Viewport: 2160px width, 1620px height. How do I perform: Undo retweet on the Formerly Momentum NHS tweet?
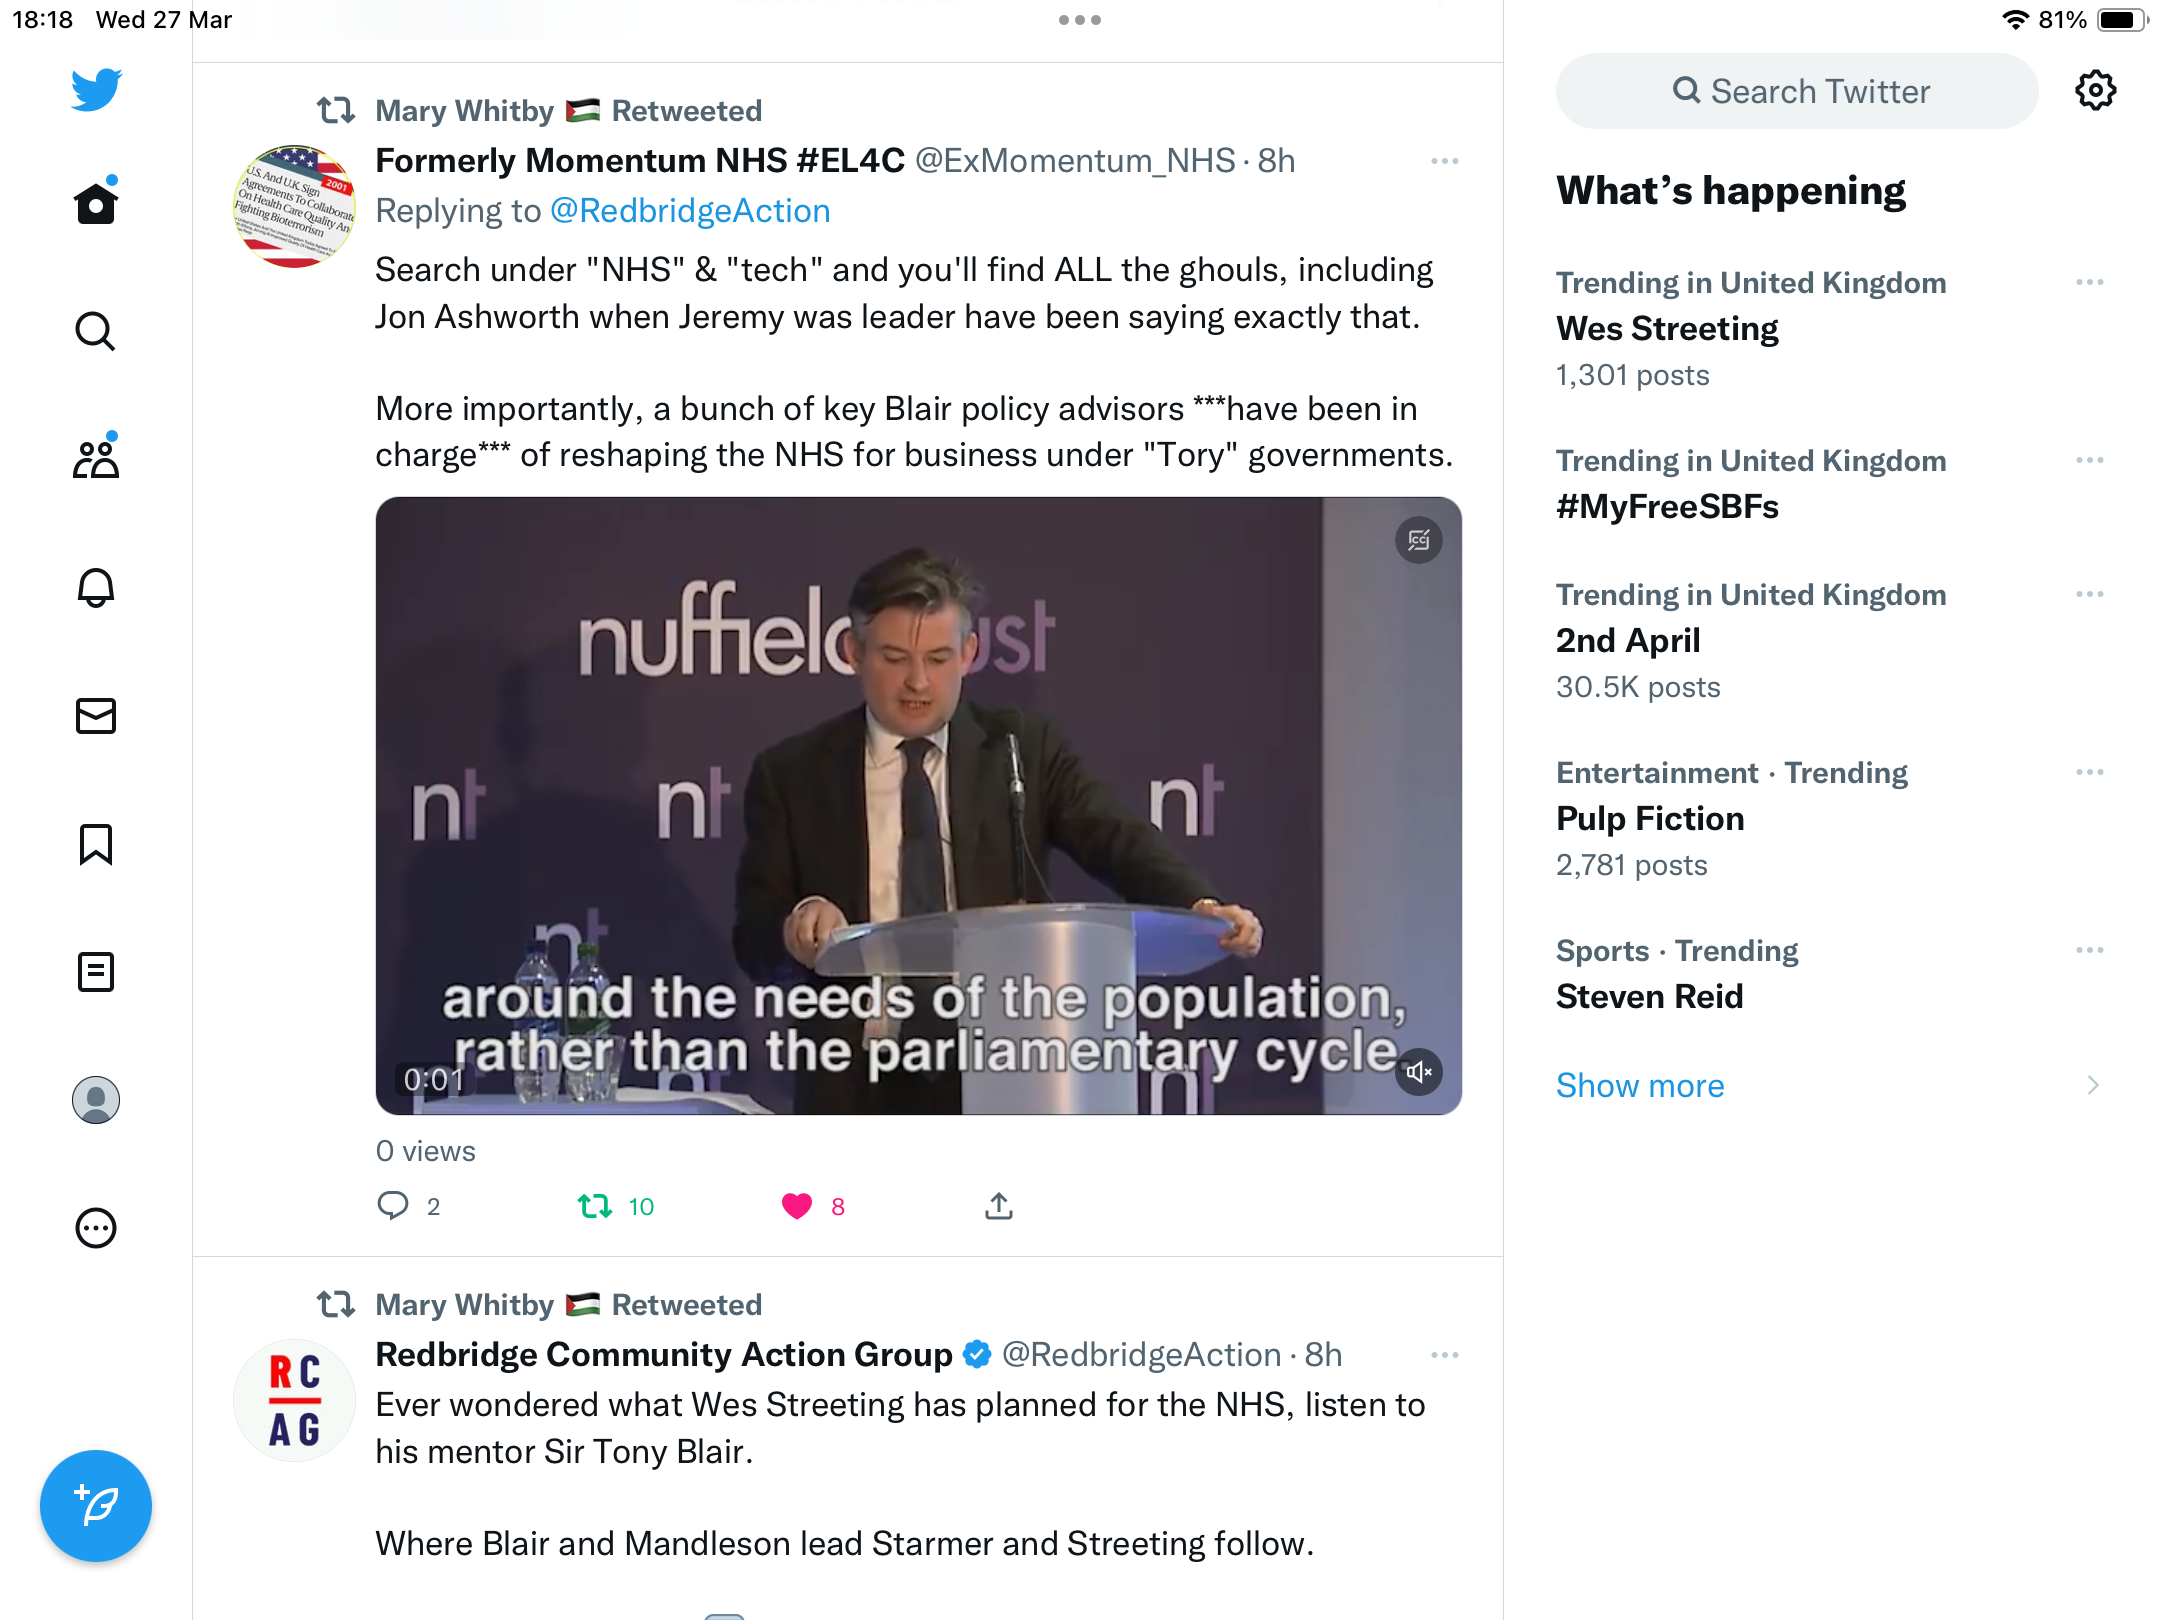595,1206
